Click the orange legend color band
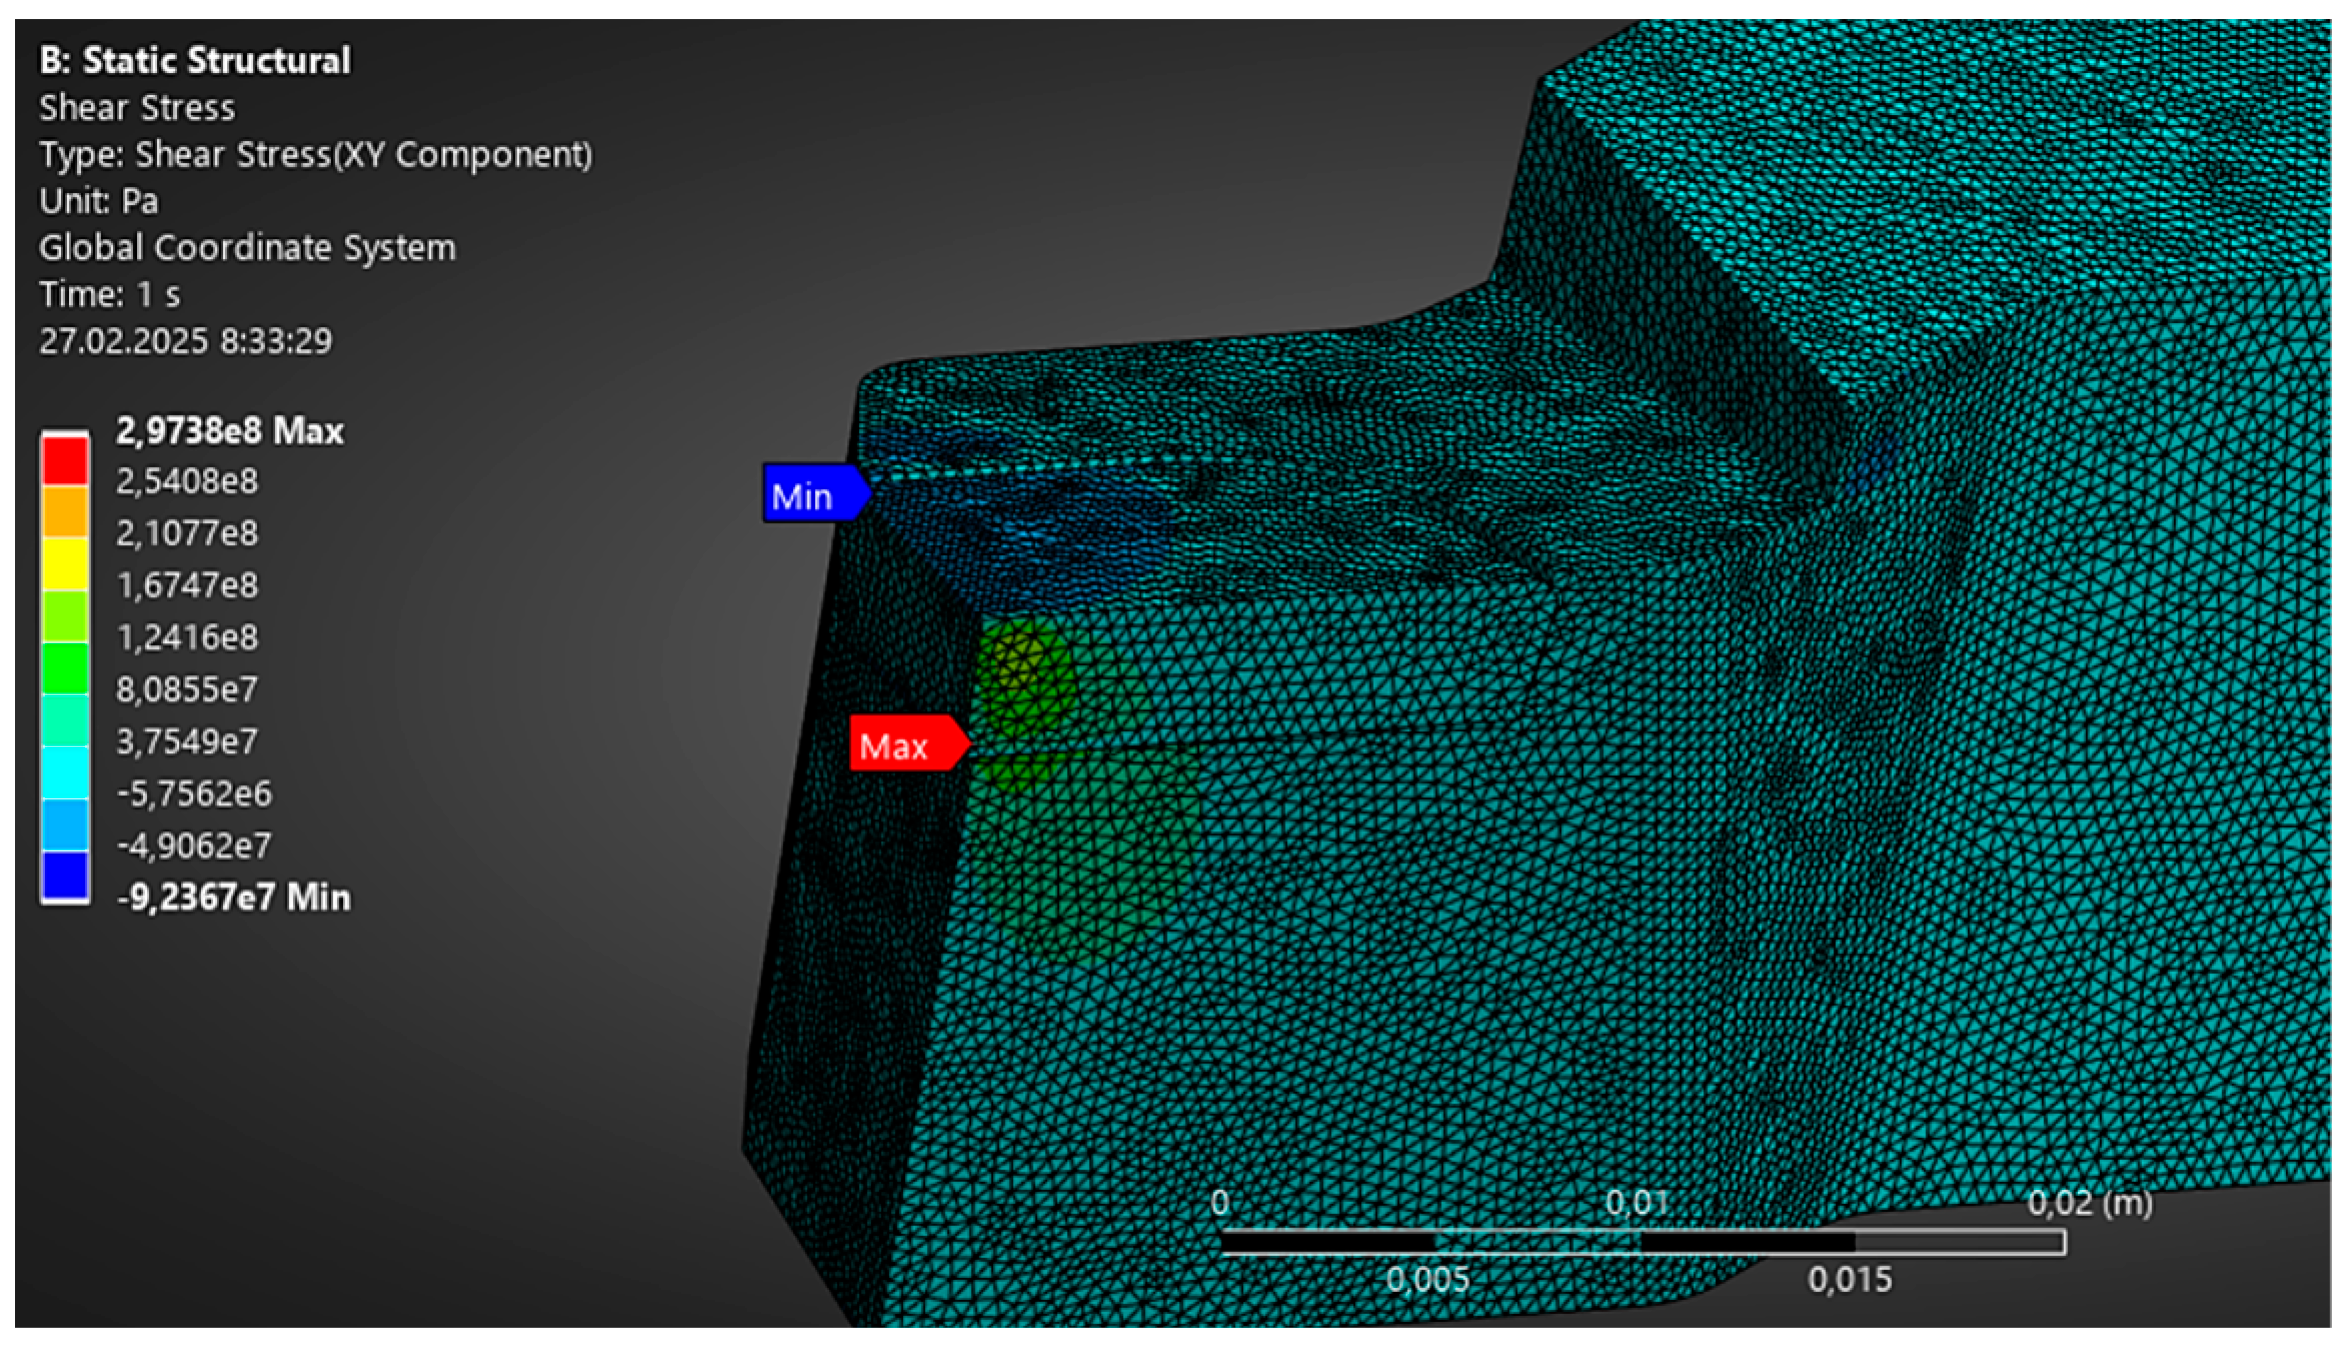The height and width of the screenshot is (1348, 2347). click(x=65, y=512)
